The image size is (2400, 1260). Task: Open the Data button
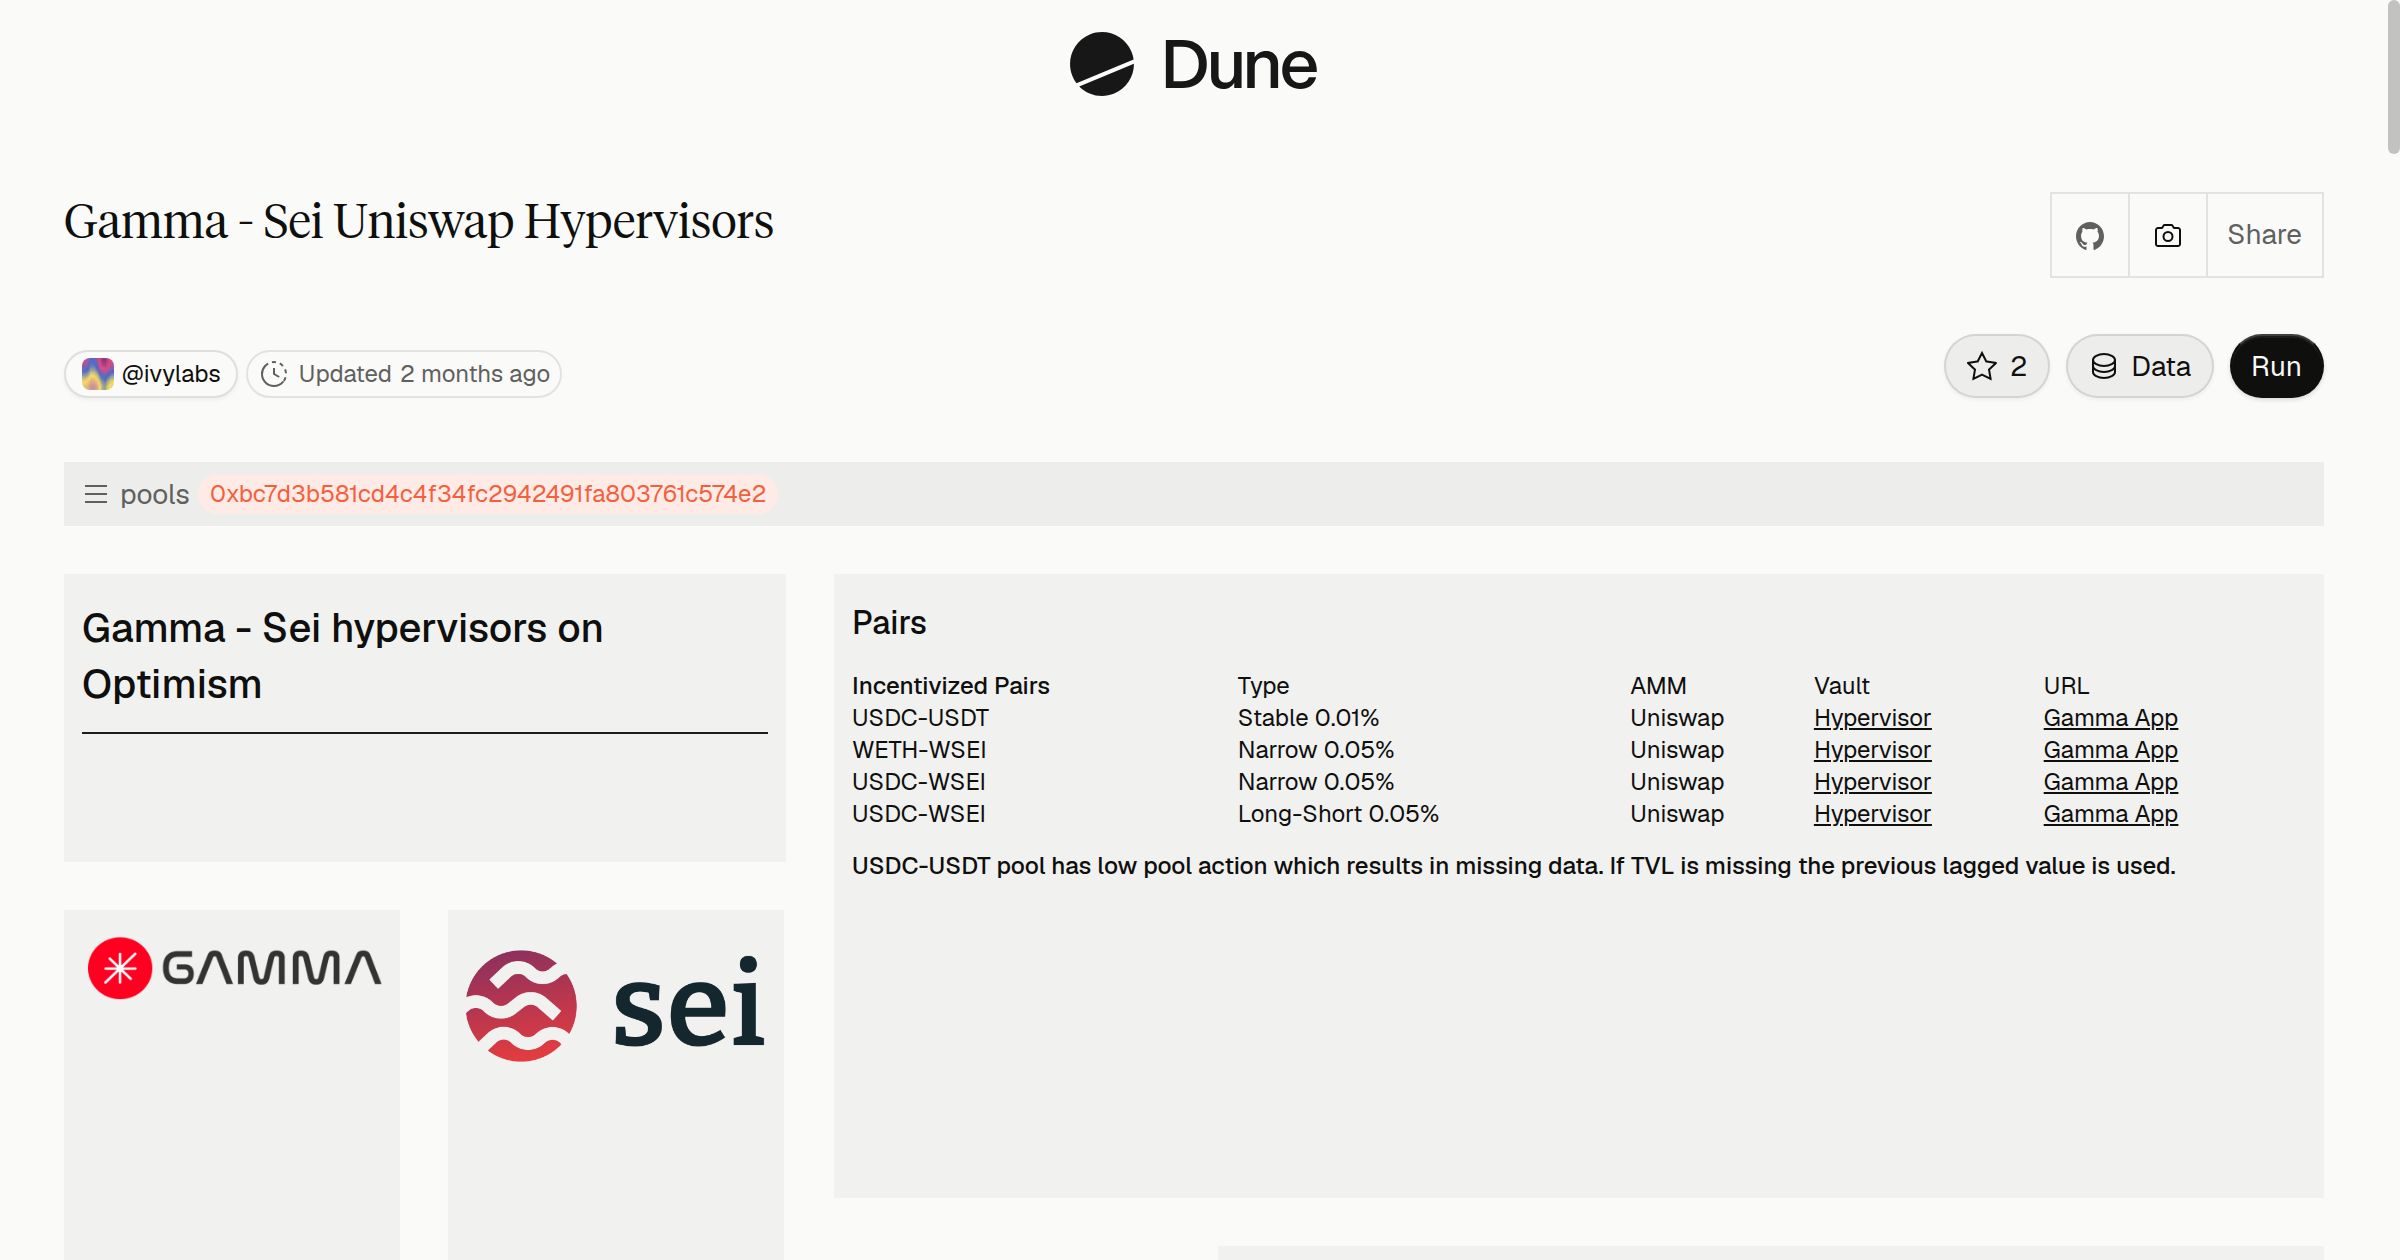click(x=2140, y=366)
